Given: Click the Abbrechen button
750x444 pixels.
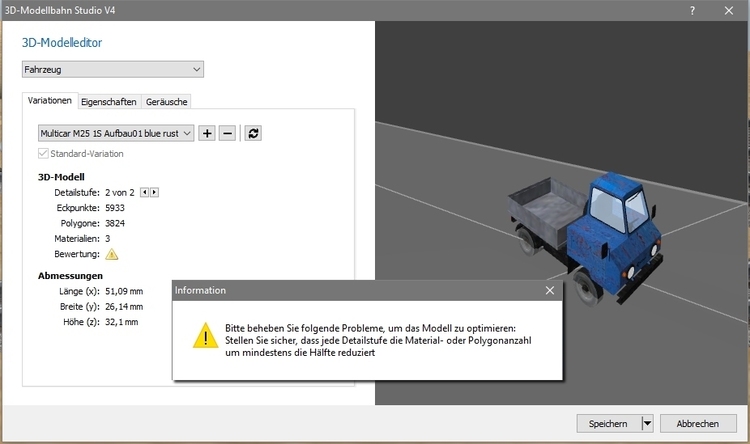Looking at the screenshot, I should tap(698, 423).
